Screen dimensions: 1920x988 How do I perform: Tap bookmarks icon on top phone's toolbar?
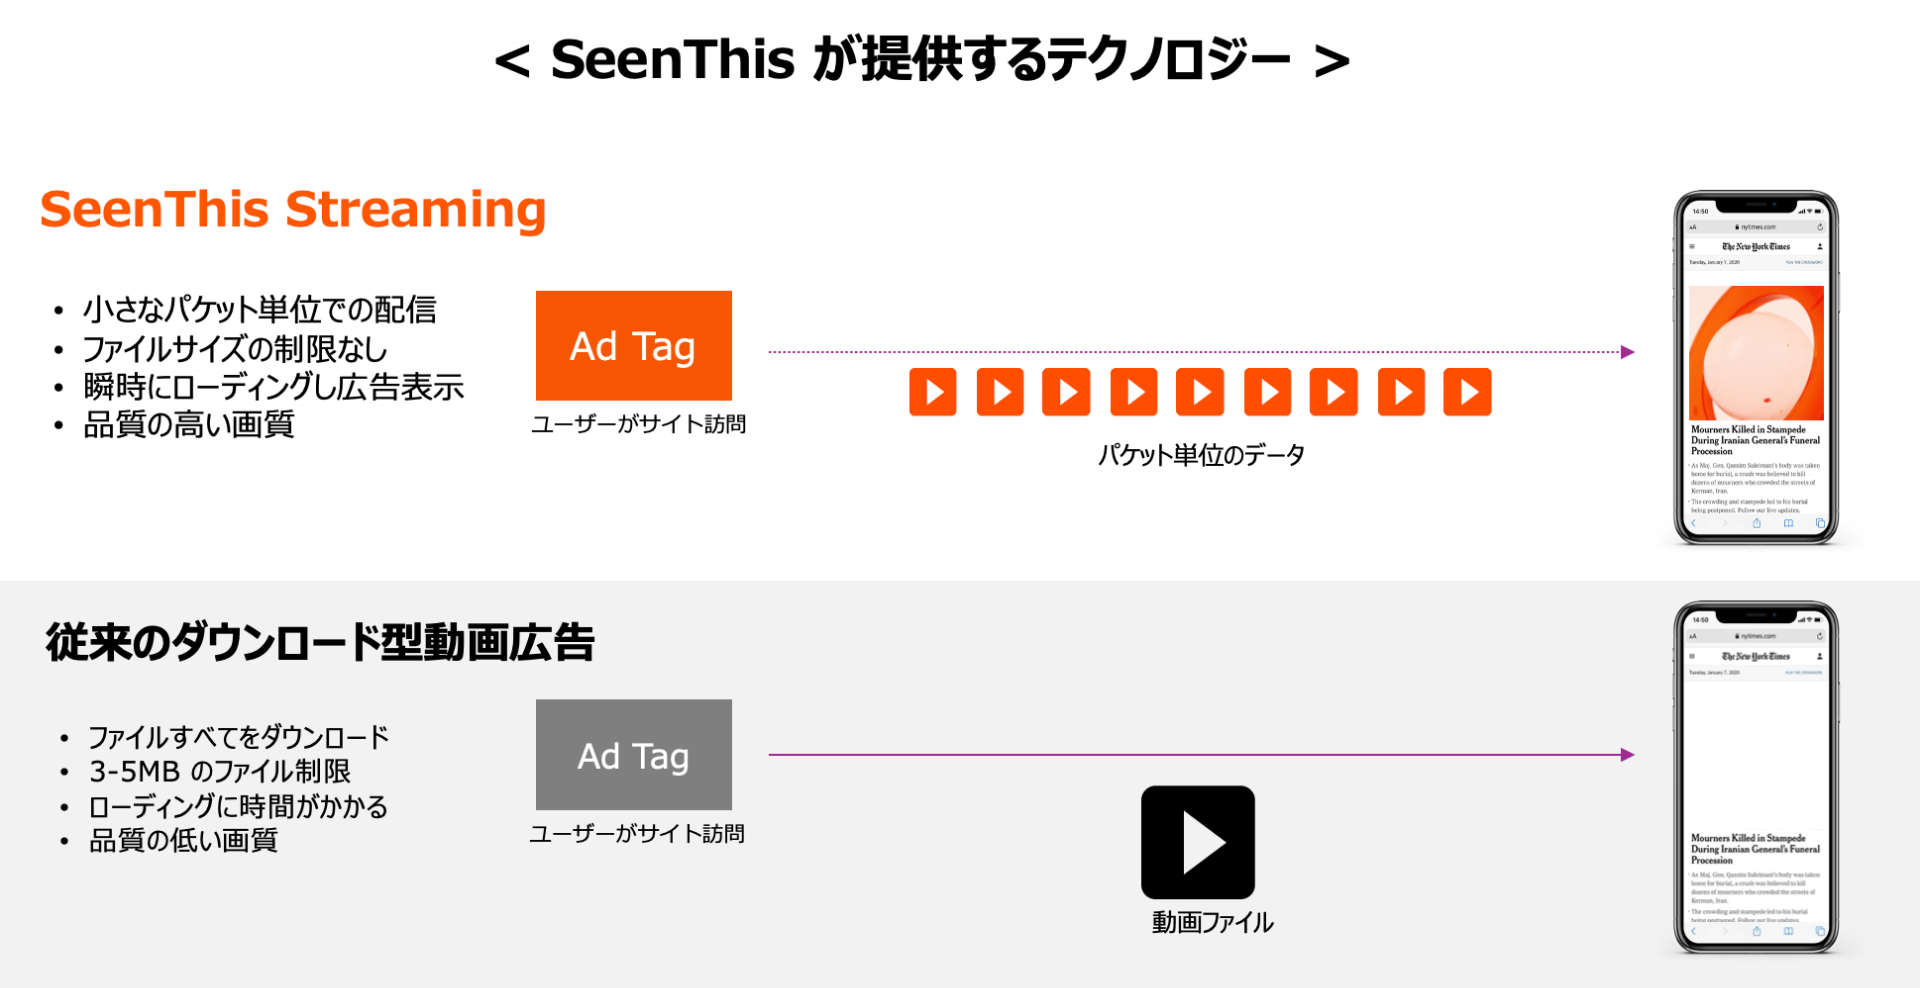pyautogui.click(x=1788, y=523)
